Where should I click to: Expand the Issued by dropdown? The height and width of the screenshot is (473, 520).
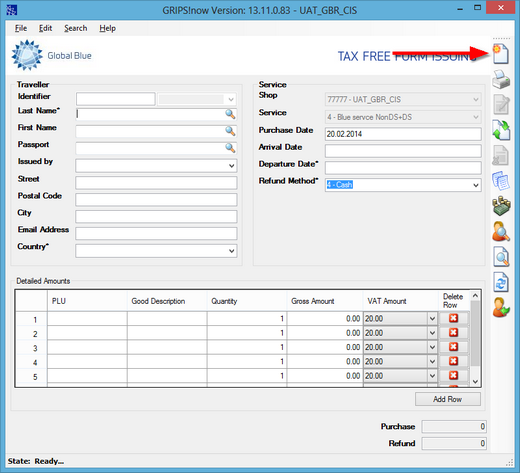pyautogui.click(x=232, y=166)
